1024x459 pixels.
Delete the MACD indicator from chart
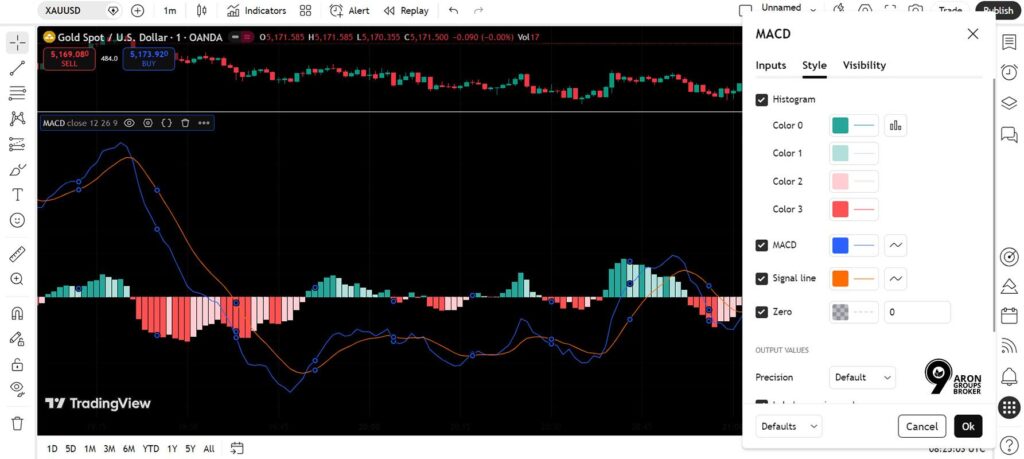click(x=185, y=123)
